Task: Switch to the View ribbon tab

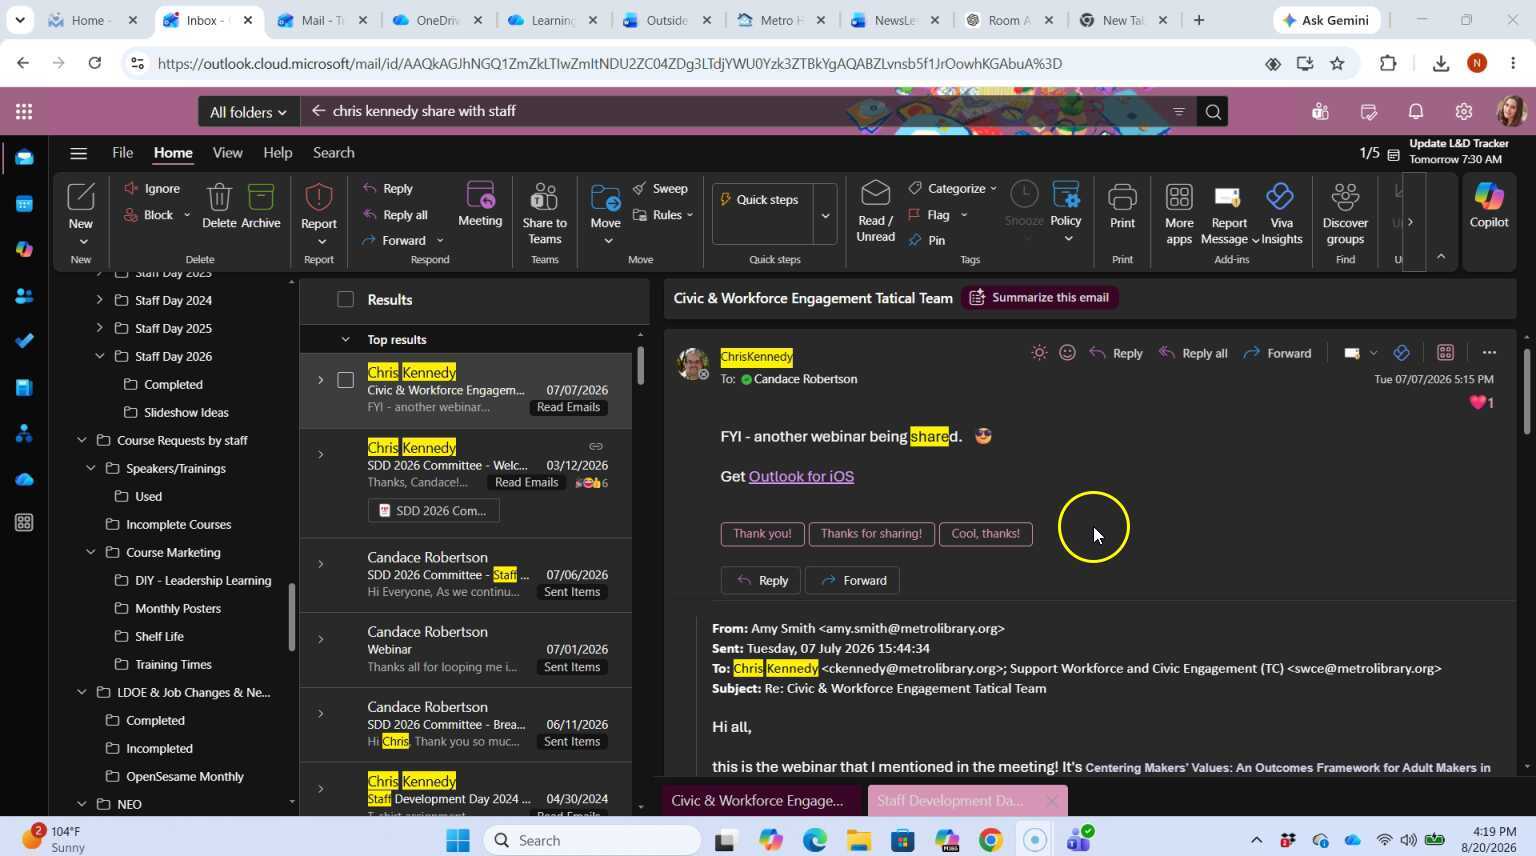Action: click(x=227, y=153)
